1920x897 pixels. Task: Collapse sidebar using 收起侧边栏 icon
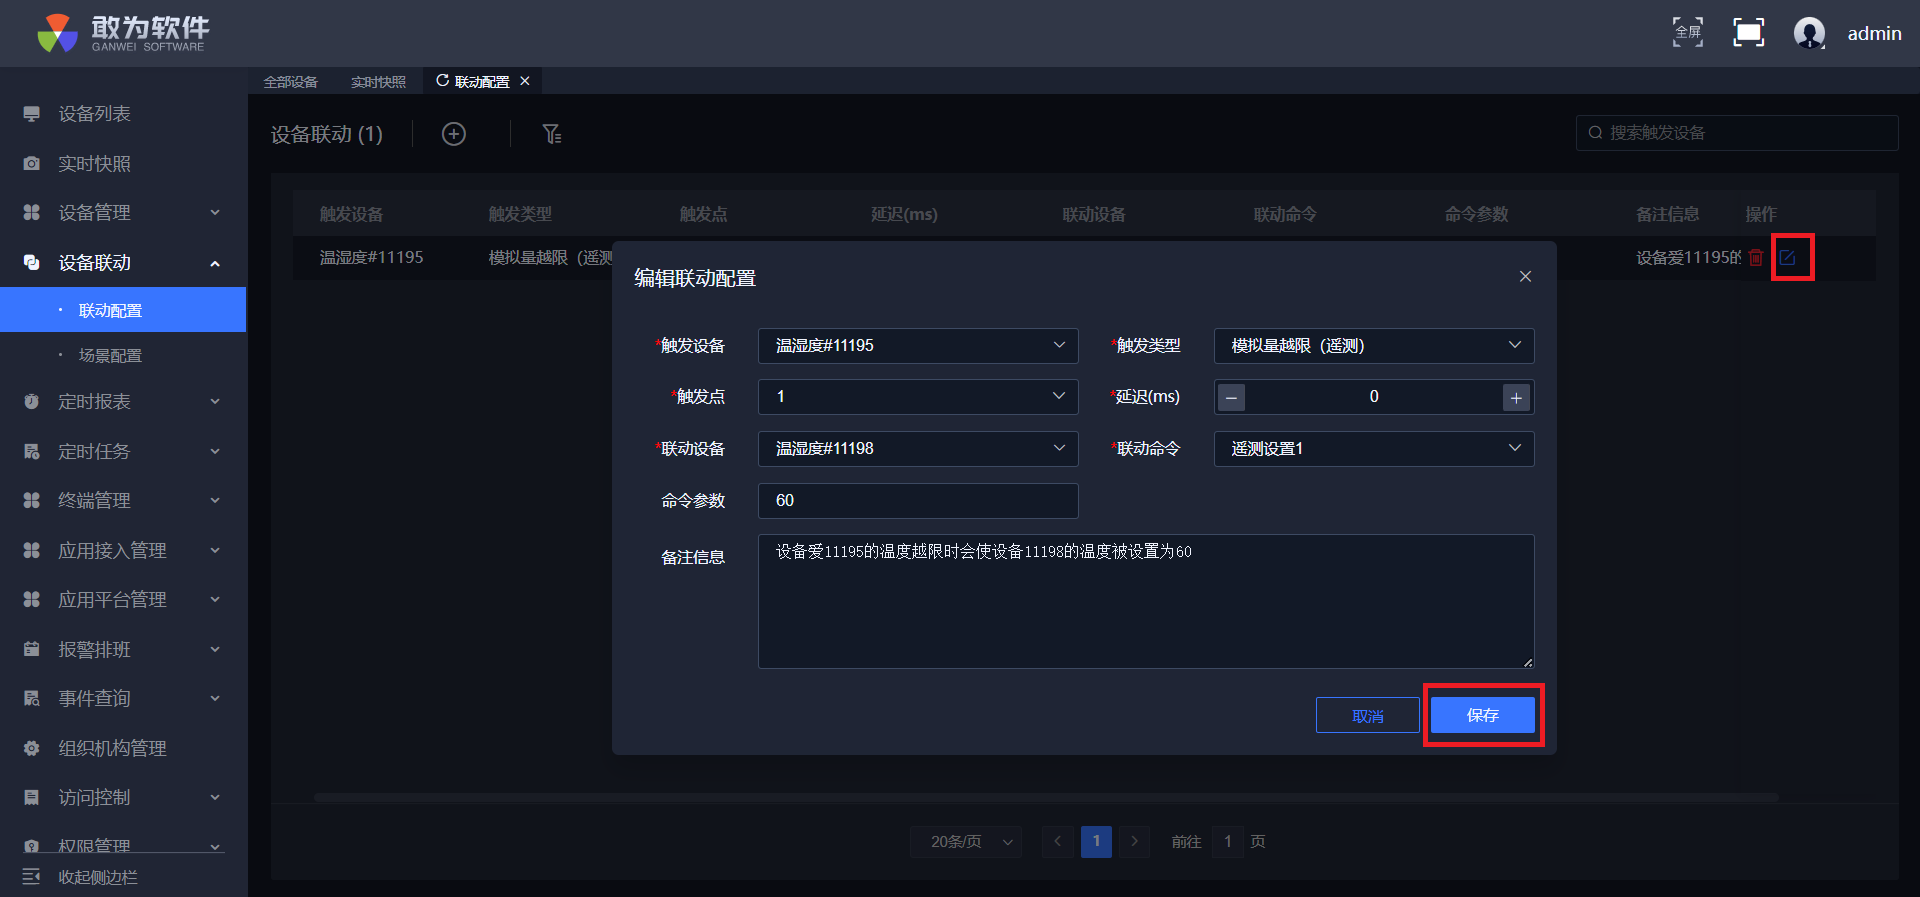pos(32,877)
